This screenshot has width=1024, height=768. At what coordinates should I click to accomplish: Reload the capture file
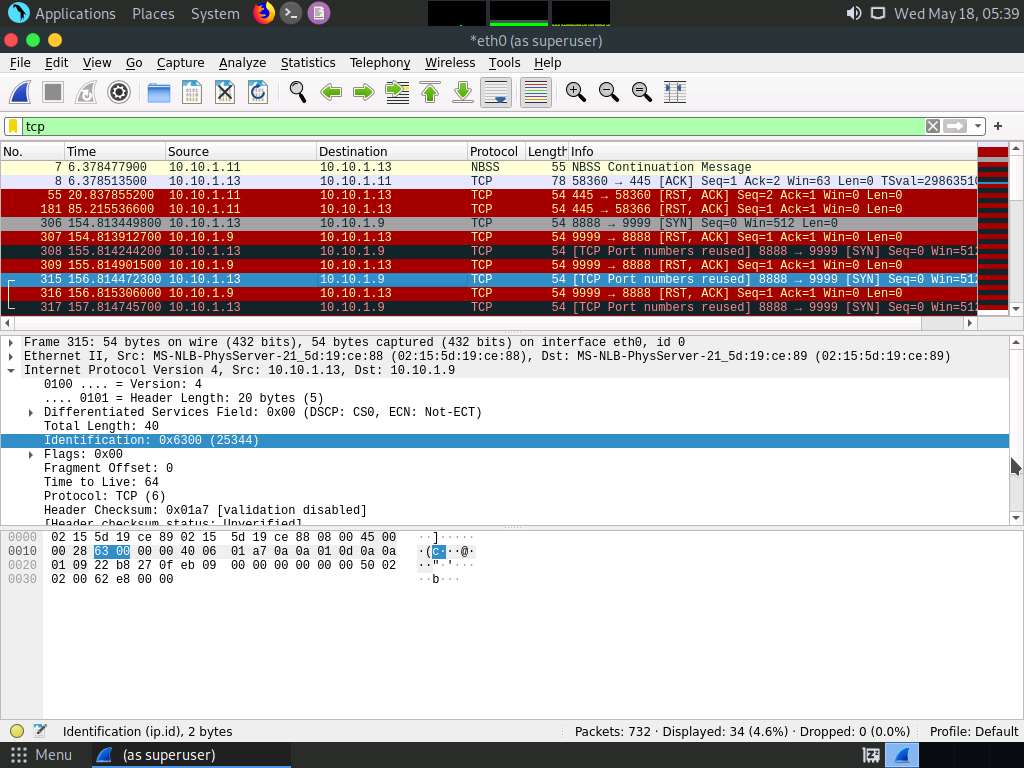click(x=257, y=92)
